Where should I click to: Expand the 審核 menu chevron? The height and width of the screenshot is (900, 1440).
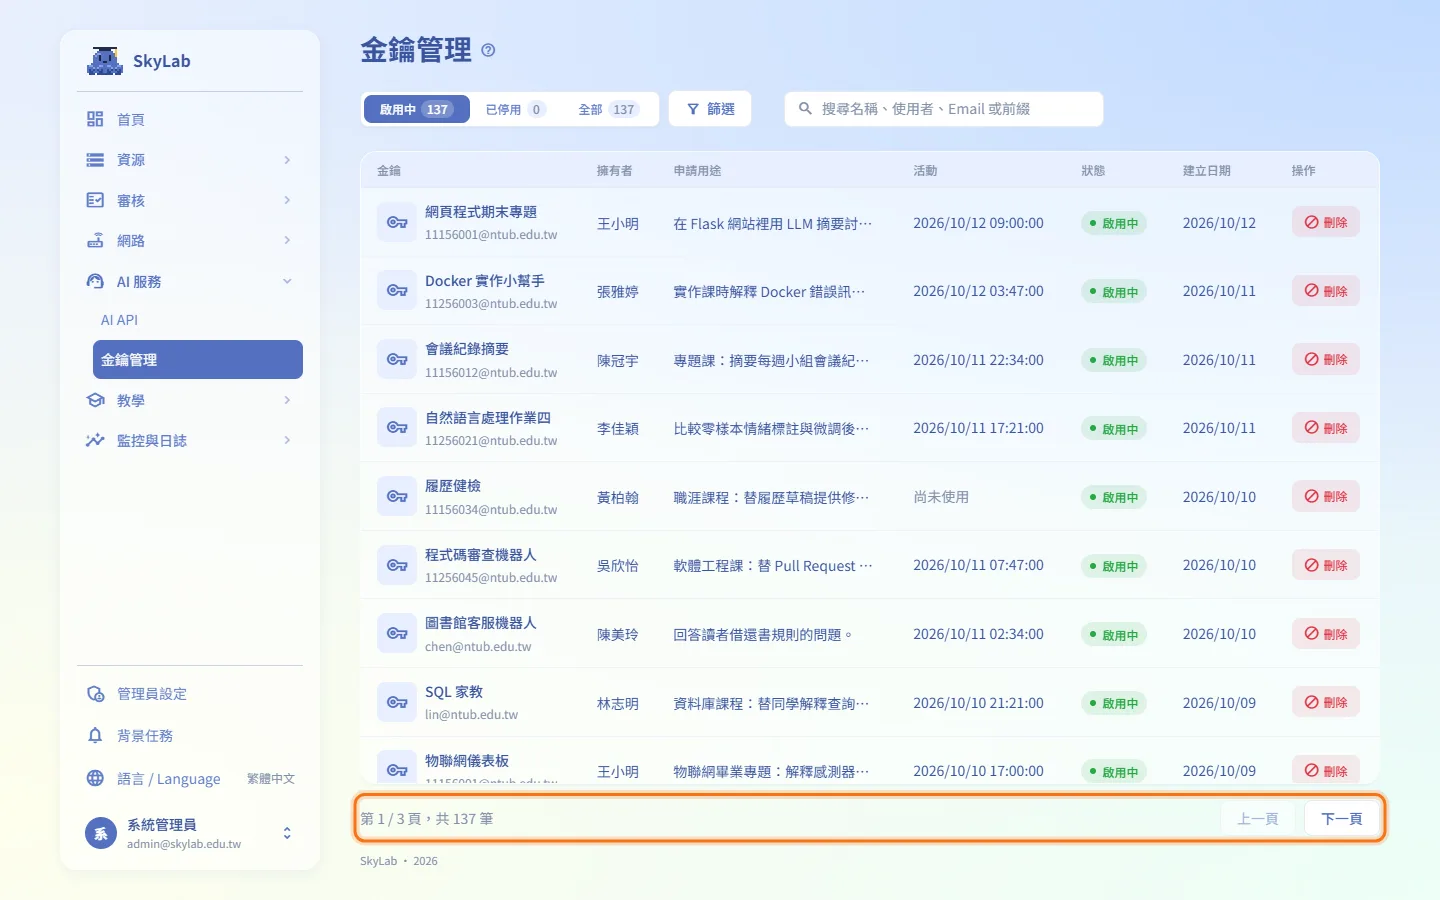pyautogui.click(x=287, y=200)
